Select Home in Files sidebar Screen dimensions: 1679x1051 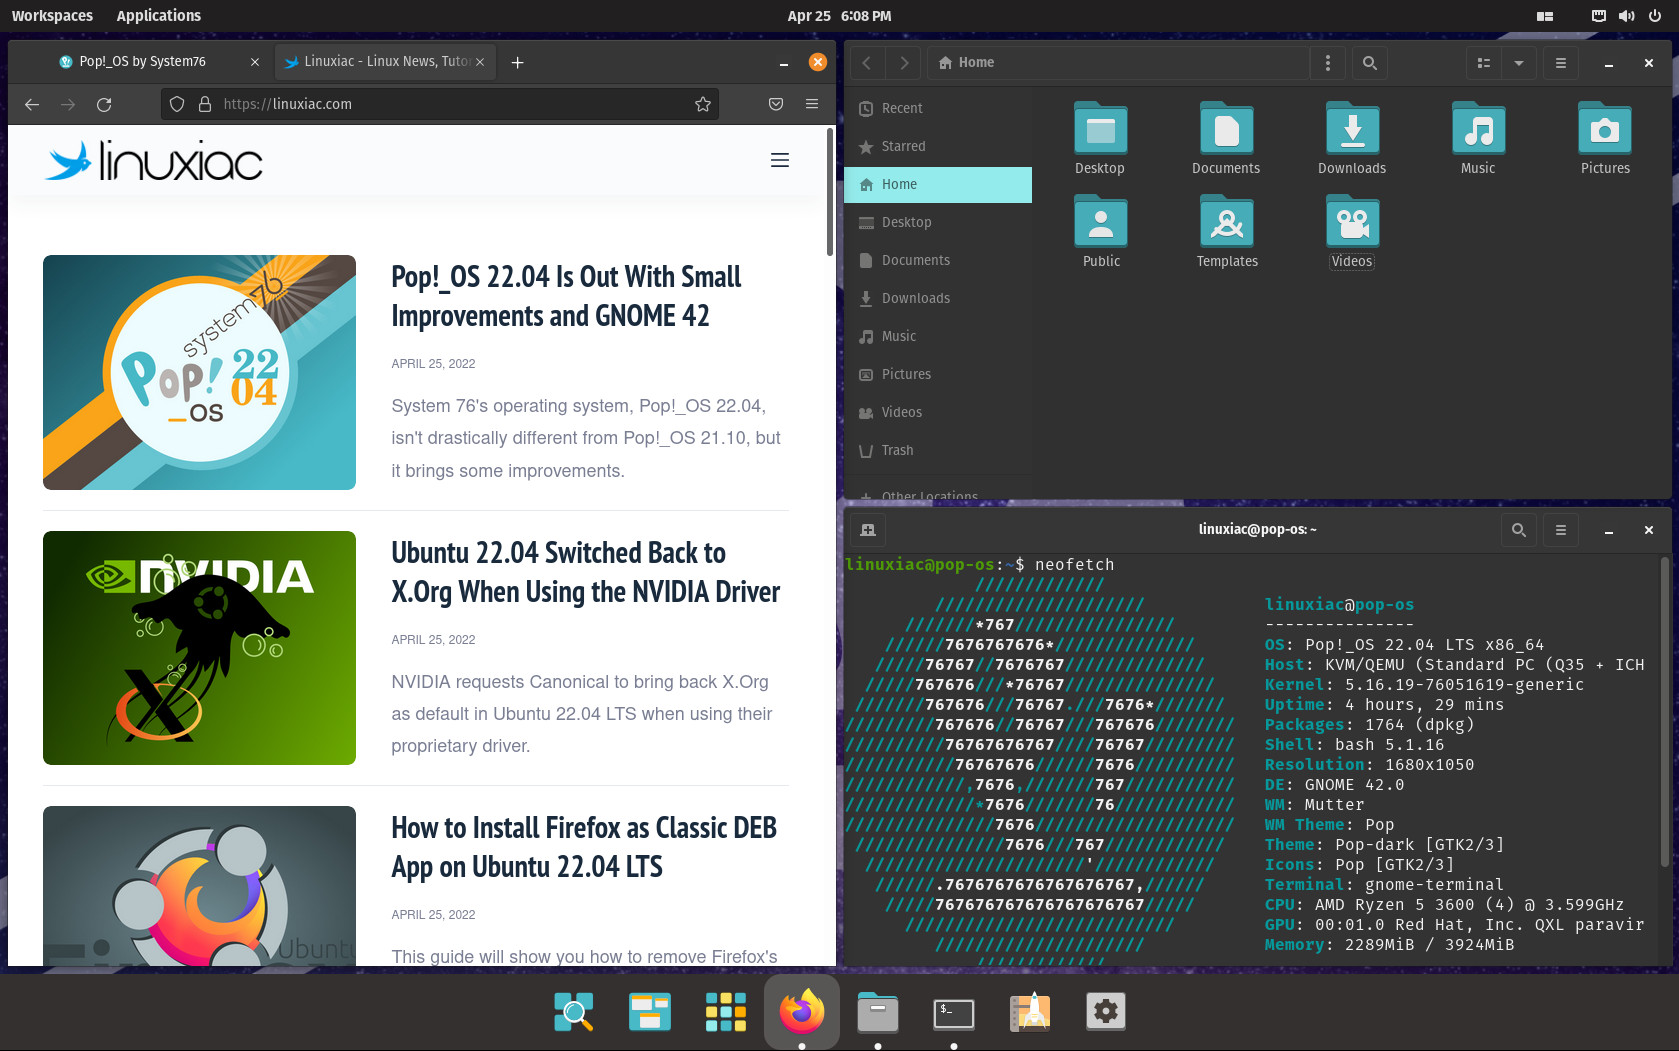[x=938, y=184]
